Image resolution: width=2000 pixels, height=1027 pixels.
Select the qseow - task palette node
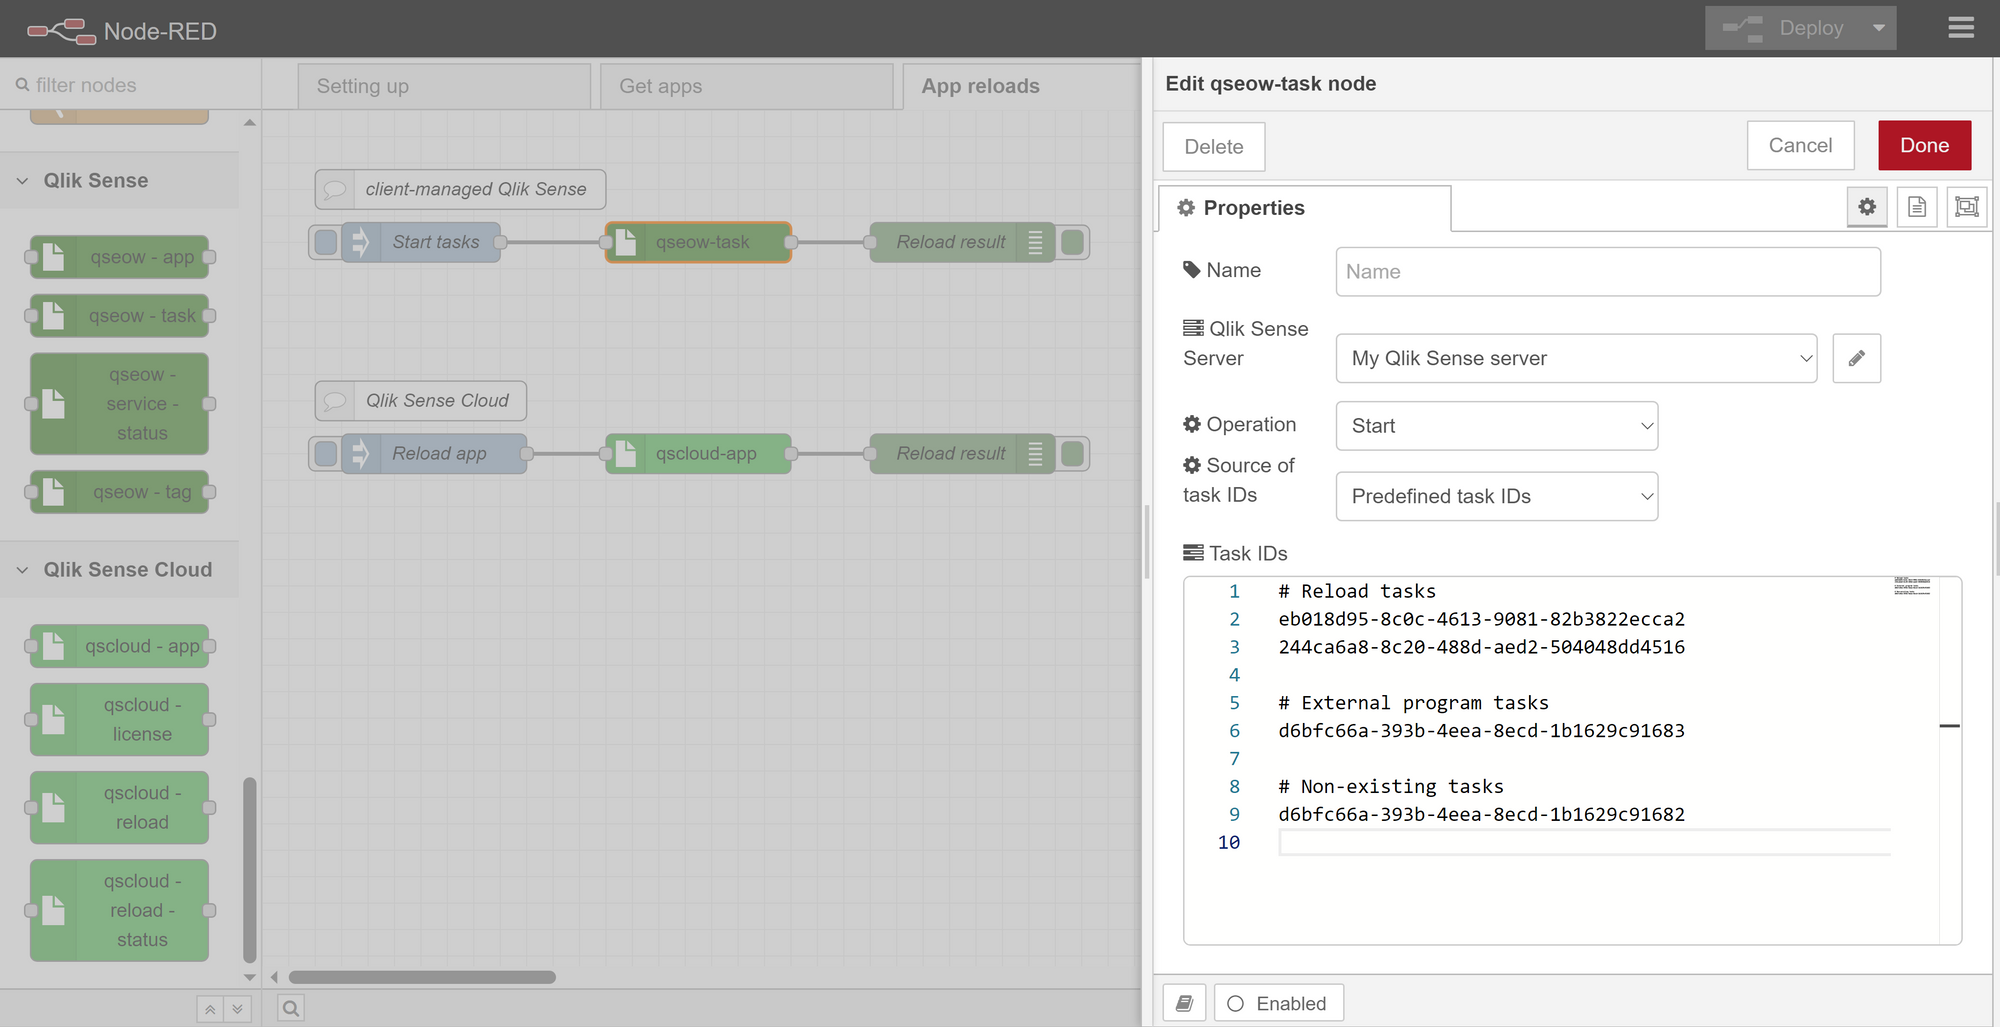pyautogui.click(x=120, y=316)
